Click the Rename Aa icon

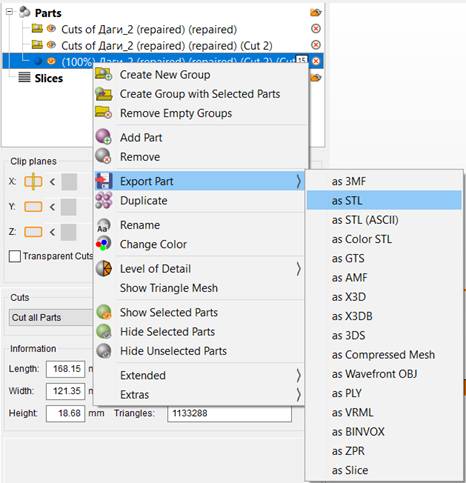(x=103, y=225)
